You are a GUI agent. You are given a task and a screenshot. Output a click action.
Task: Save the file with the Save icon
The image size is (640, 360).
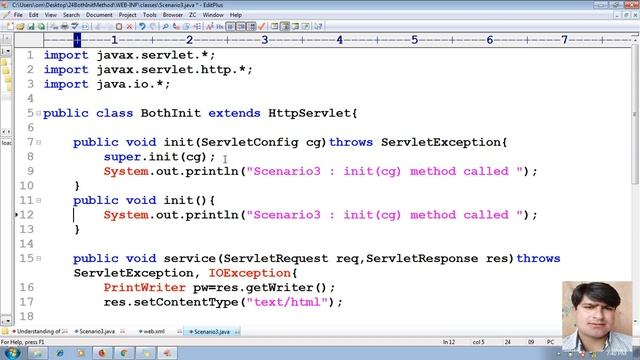(31, 26)
